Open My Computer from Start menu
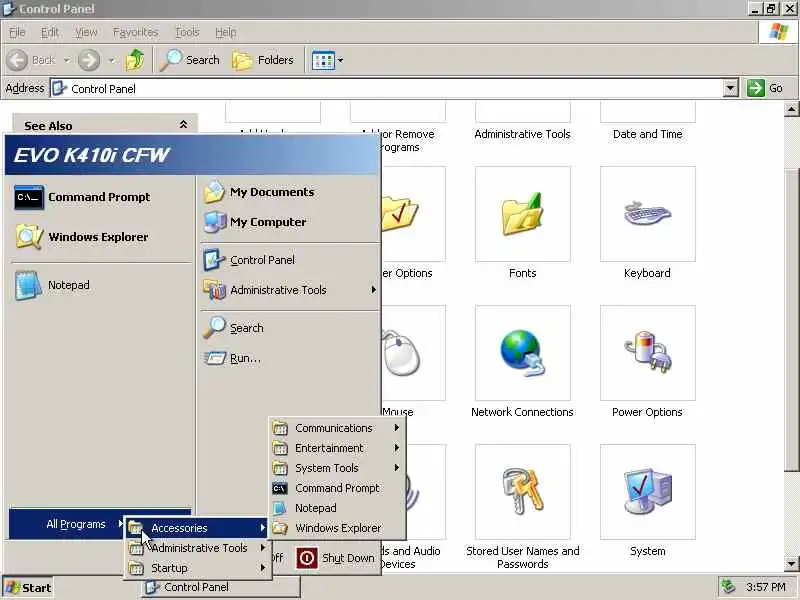The width and height of the screenshot is (800, 600). 290,222
